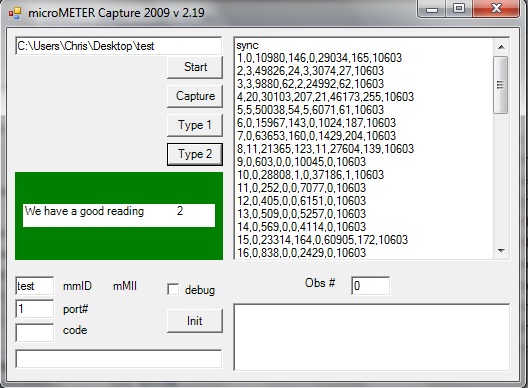Click data row '2,3,49826,24,3,3074,27,10603'
This screenshot has width=528, height=388.
tap(310, 71)
